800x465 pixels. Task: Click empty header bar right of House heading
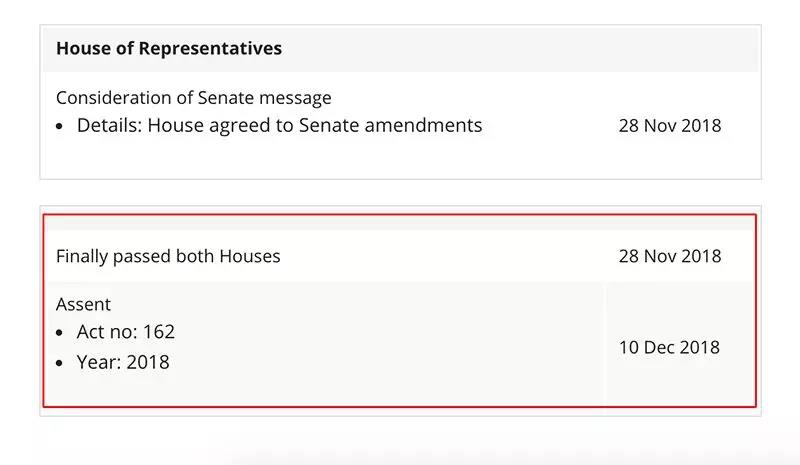tap(518, 48)
